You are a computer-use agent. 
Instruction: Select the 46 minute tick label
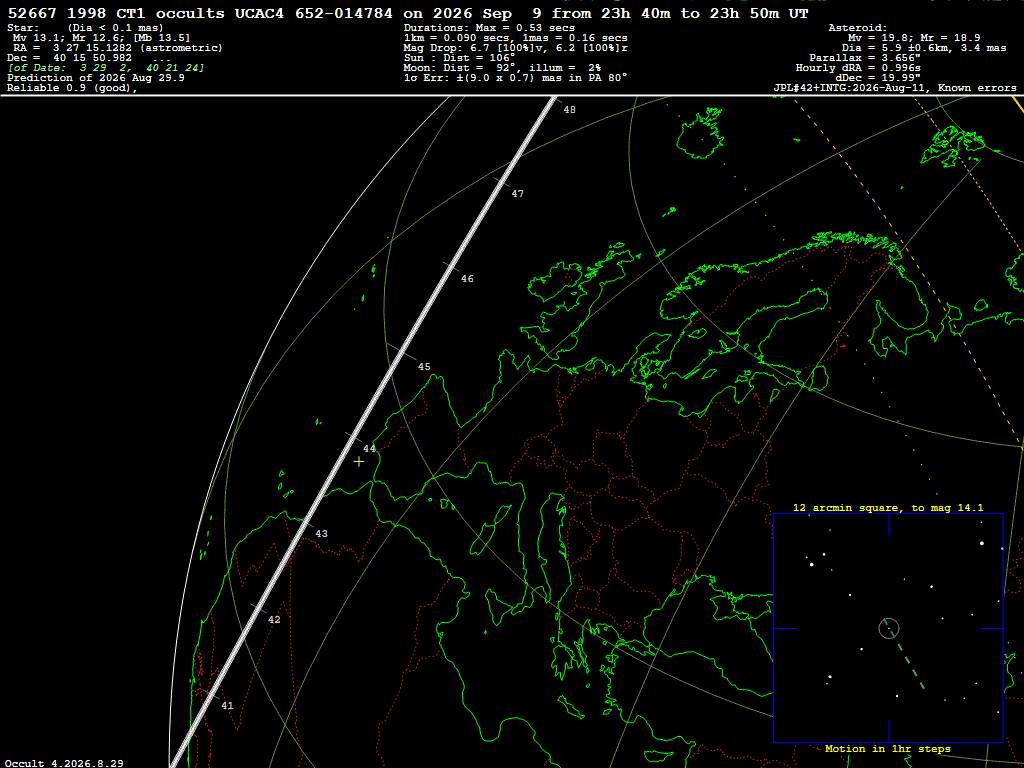[x=468, y=279]
